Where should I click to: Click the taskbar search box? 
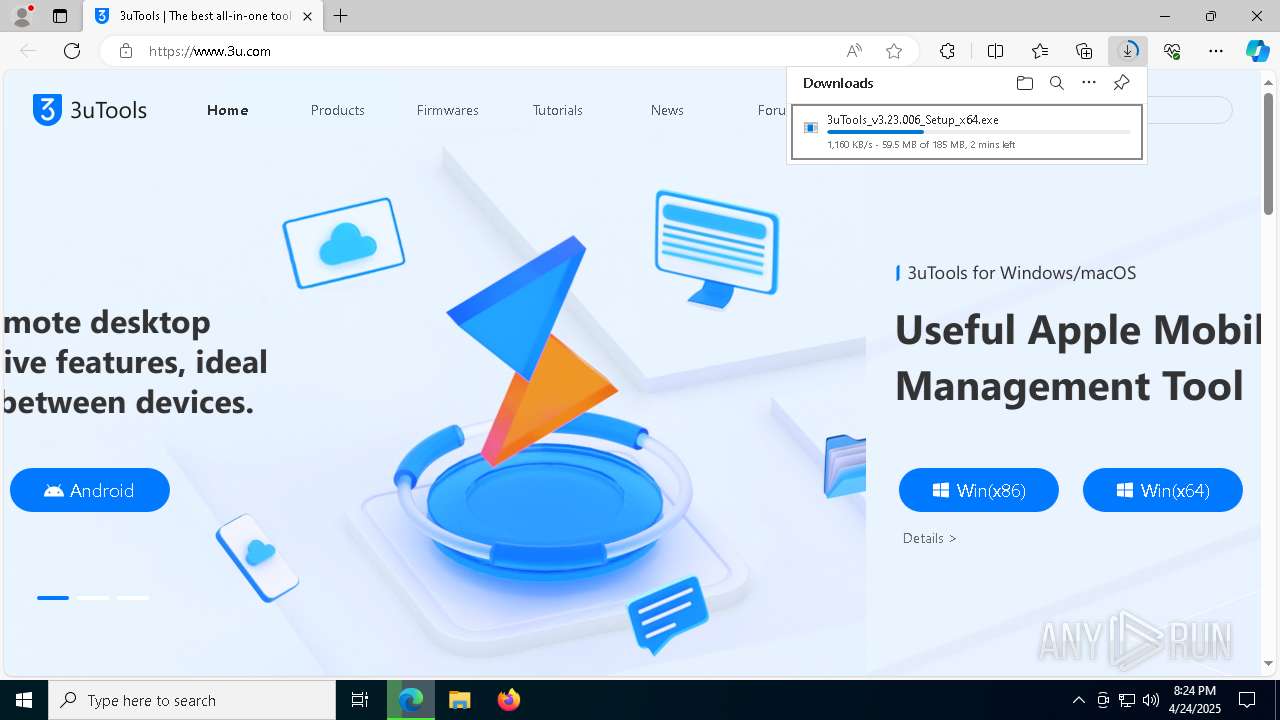[x=192, y=700]
